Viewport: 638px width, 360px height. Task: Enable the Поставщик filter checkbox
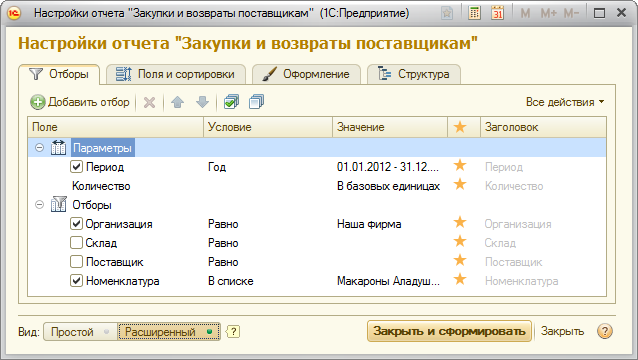[x=76, y=262]
